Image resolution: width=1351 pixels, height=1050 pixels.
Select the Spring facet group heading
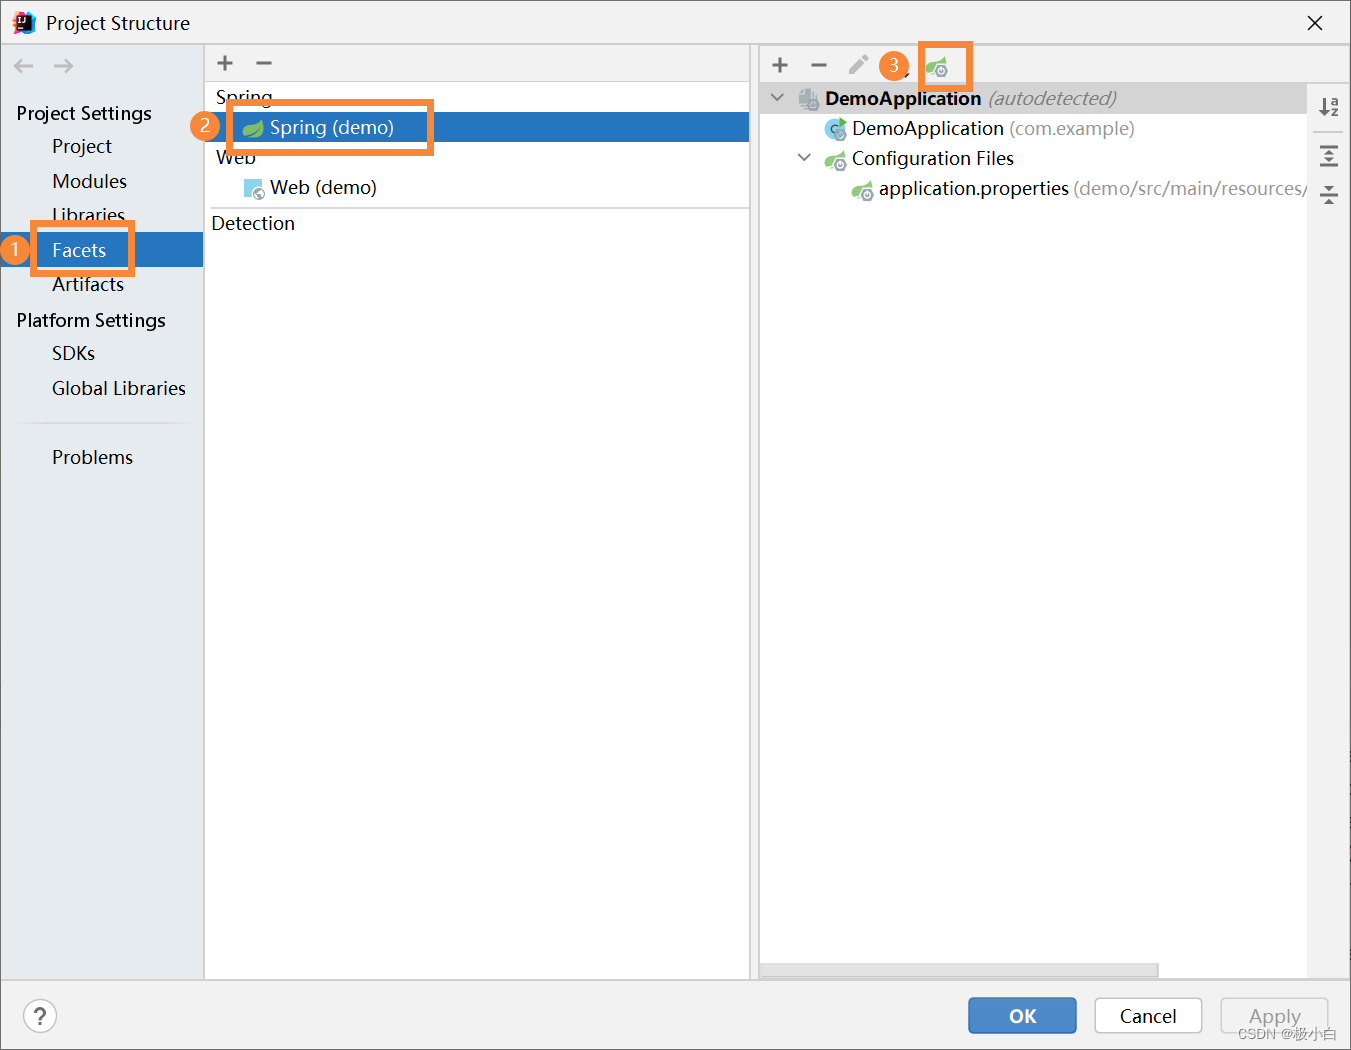point(244,97)
